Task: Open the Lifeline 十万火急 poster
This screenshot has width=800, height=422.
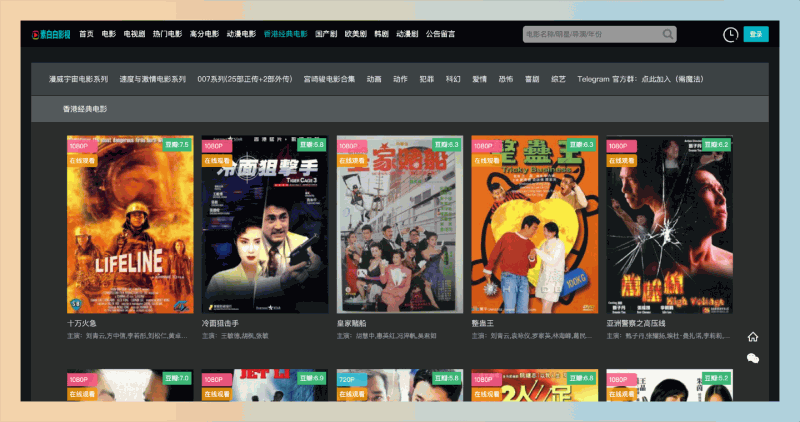Action: tap(130, 225)
